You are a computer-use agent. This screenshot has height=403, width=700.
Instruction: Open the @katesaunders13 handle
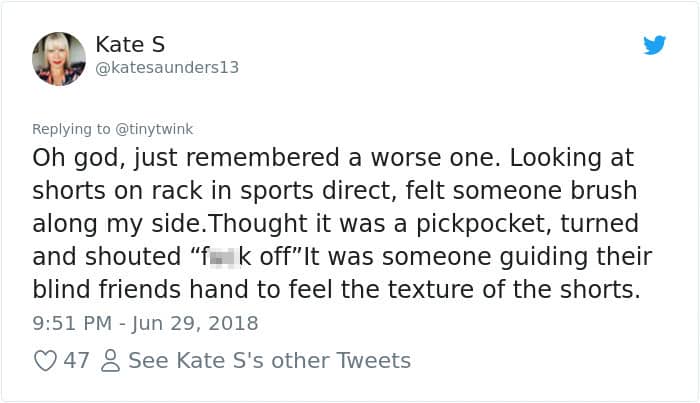tap(167, 68)
